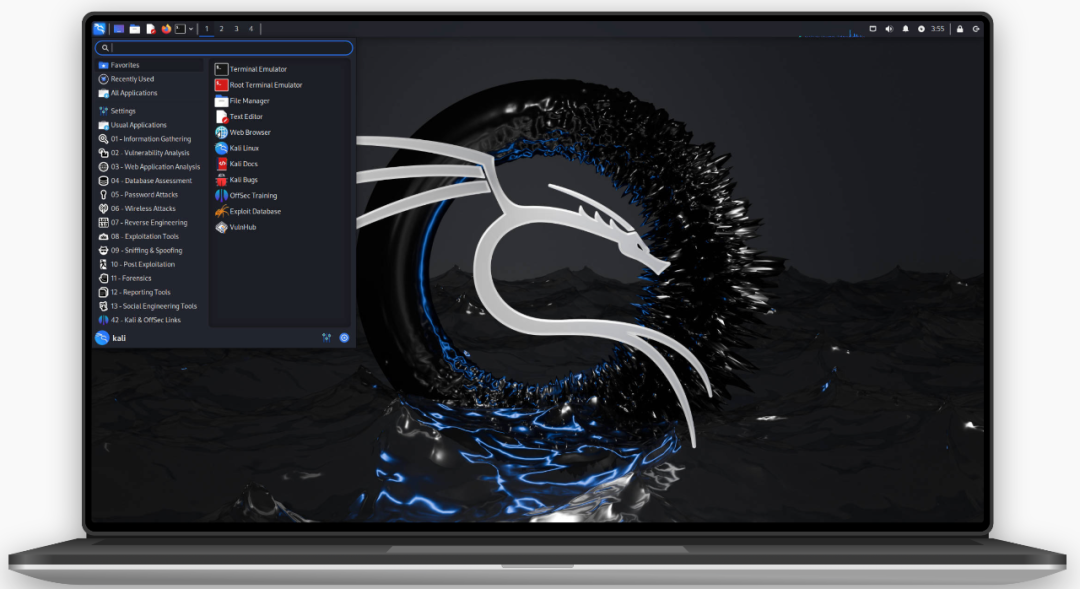This screenshot has height=589, width=1080.
Task: Click the kali user avatar in the menu
Action: pyautogui.click(x=102, y=338)
